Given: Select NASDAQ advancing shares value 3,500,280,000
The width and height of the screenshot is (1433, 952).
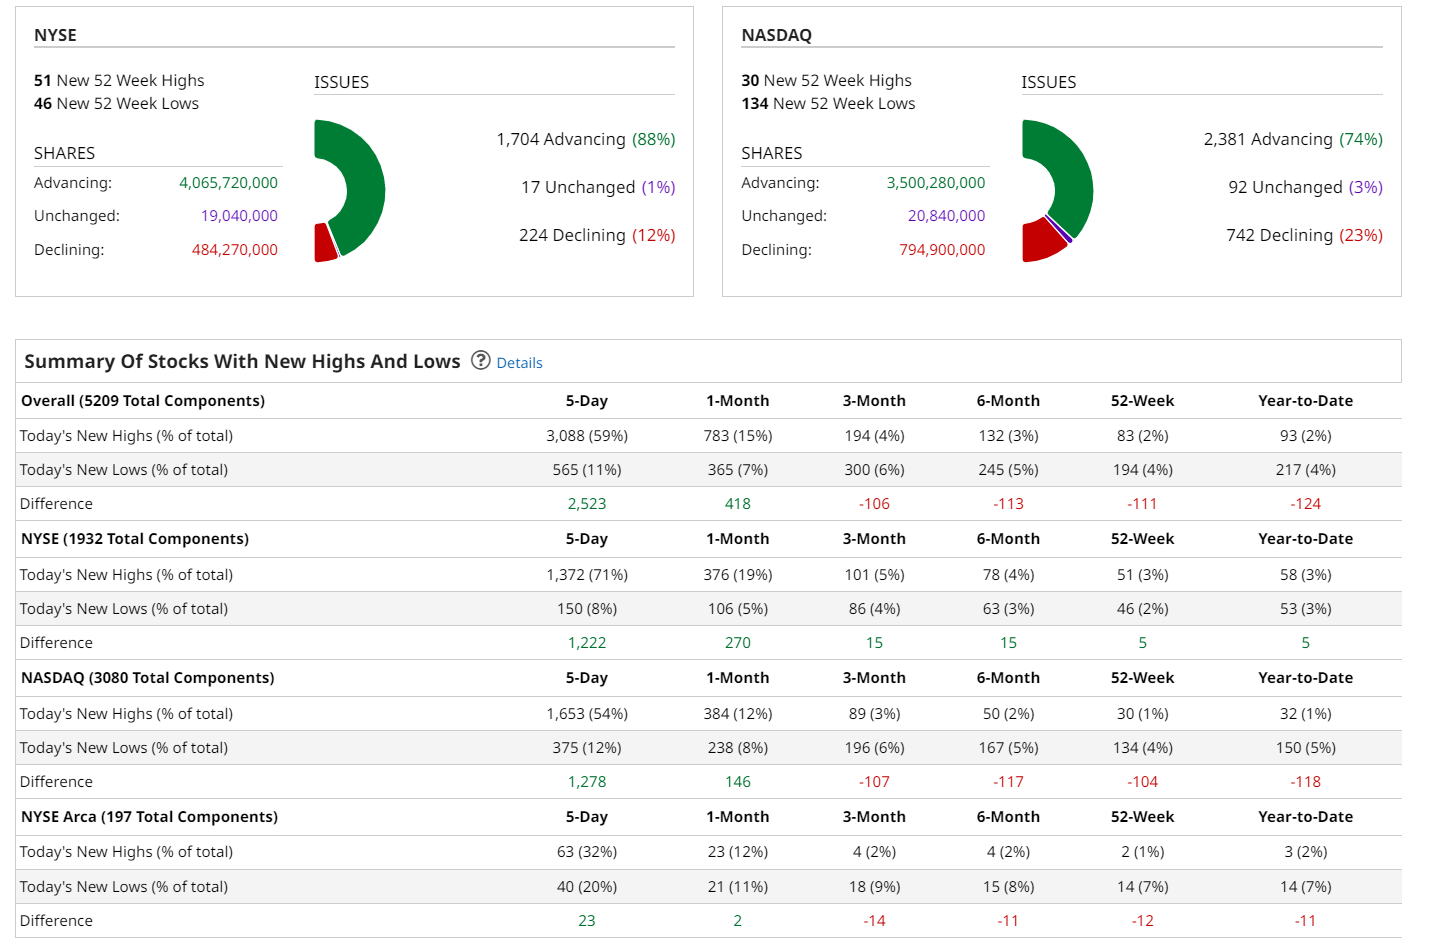Looking at the screenshot, I should coord(936,183).
